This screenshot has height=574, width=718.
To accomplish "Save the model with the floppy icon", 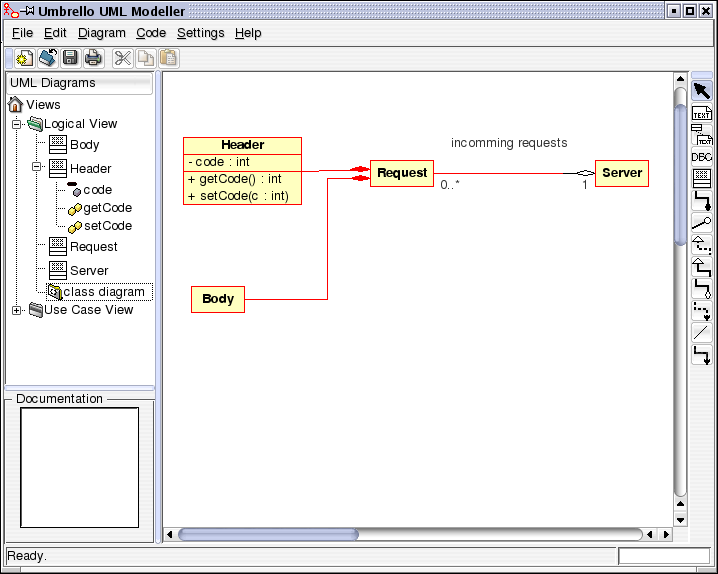I will 70,58.
